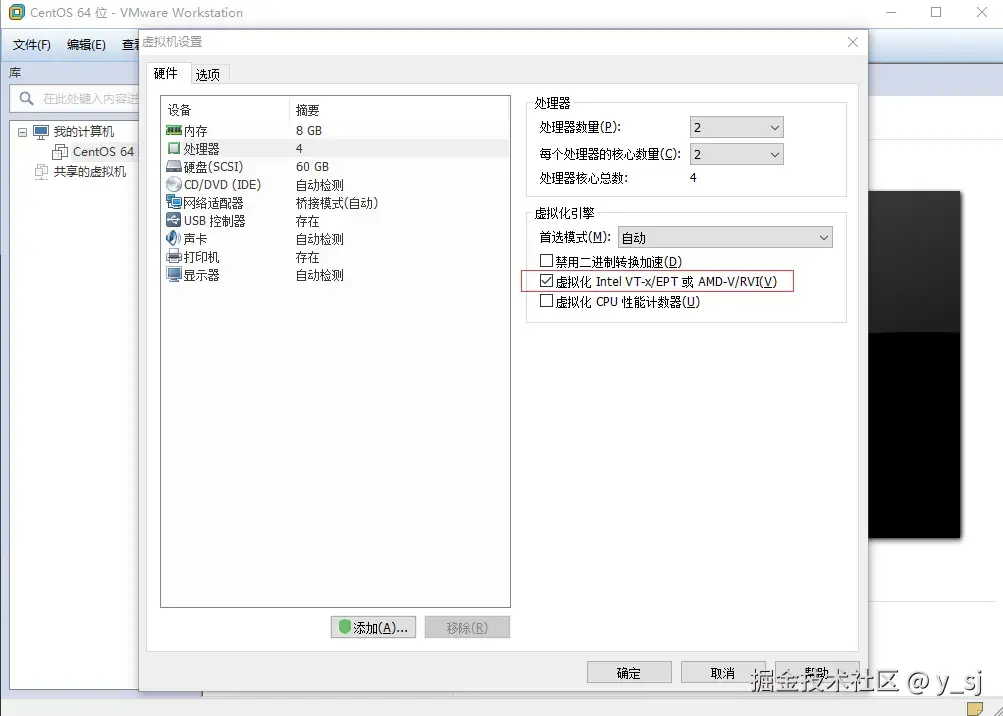Screen dimensions: 1003x716
Task: Switch to the 硬件 tab
Action: coord(166,74)
